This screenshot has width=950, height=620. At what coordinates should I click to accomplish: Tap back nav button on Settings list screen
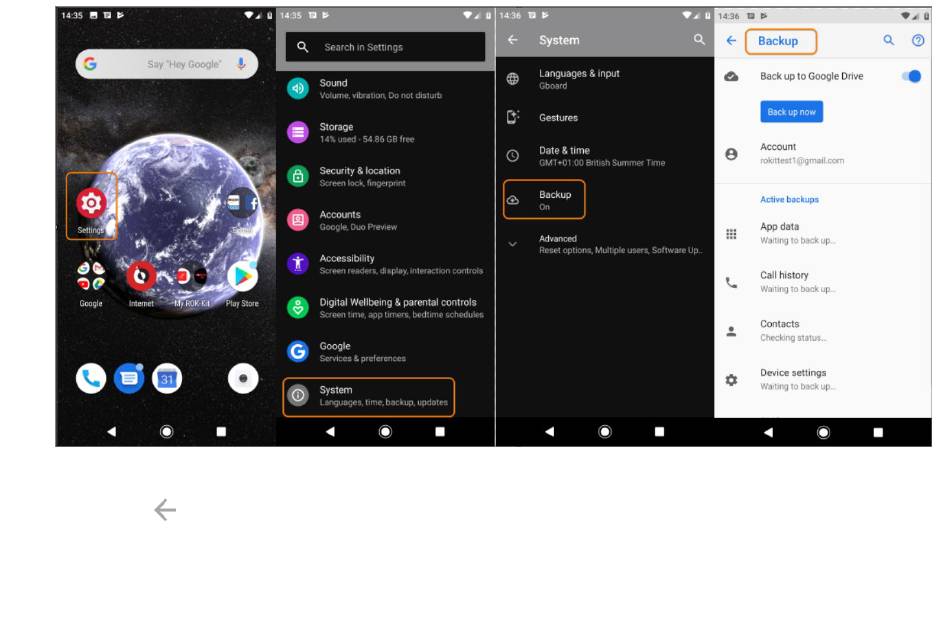330,432
